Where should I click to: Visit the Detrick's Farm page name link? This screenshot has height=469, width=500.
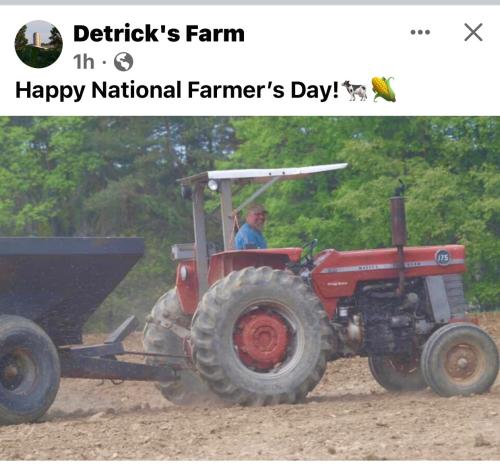[159, 34]
